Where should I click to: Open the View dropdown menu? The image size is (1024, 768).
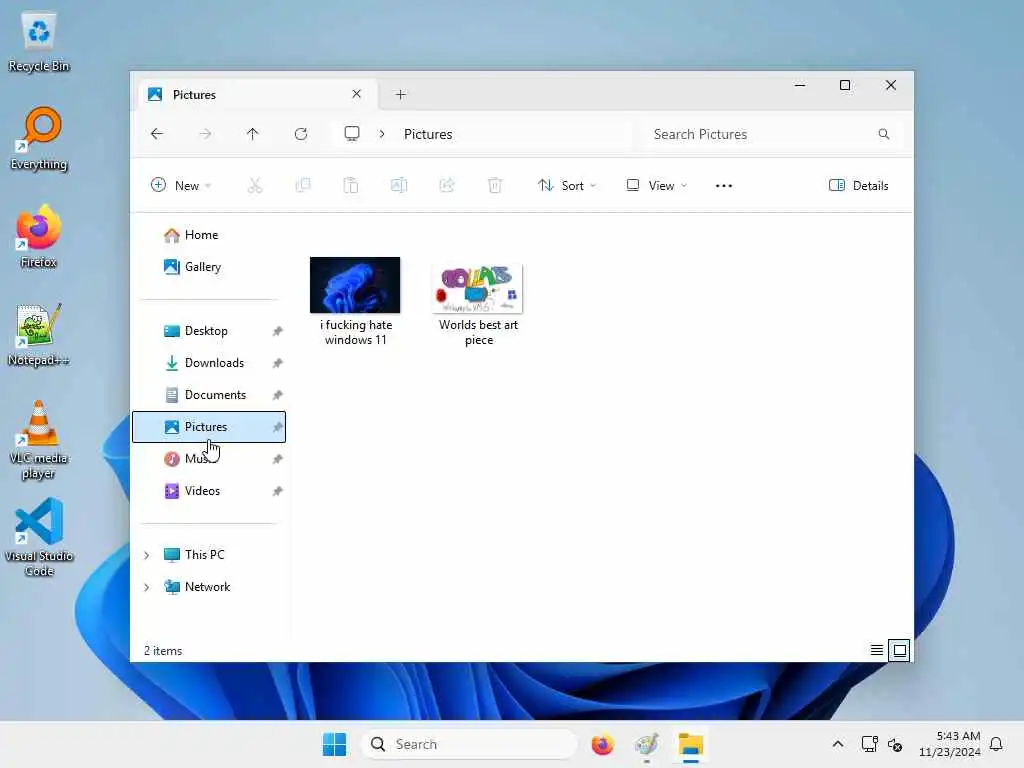click(656, 185)
